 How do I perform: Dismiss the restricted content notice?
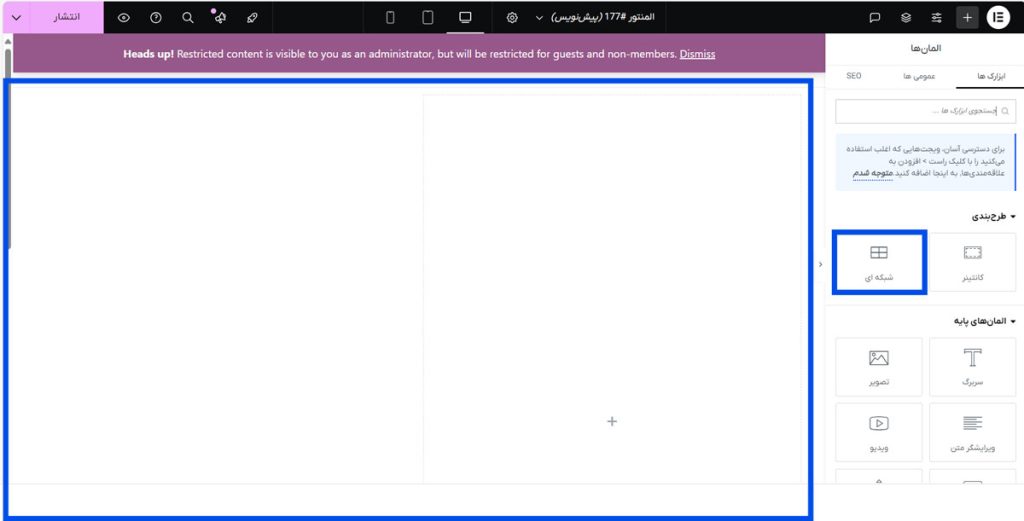697,54
